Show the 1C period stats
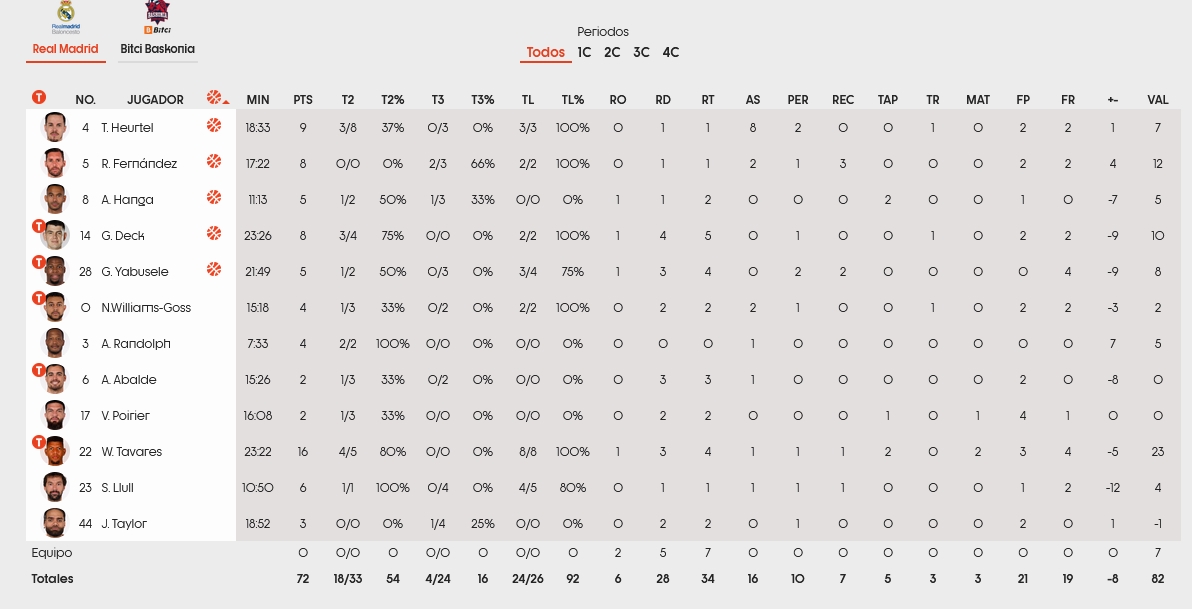The width and height of the screenshot is (1192, 609). pyautogui.click(x=584, y=53)
